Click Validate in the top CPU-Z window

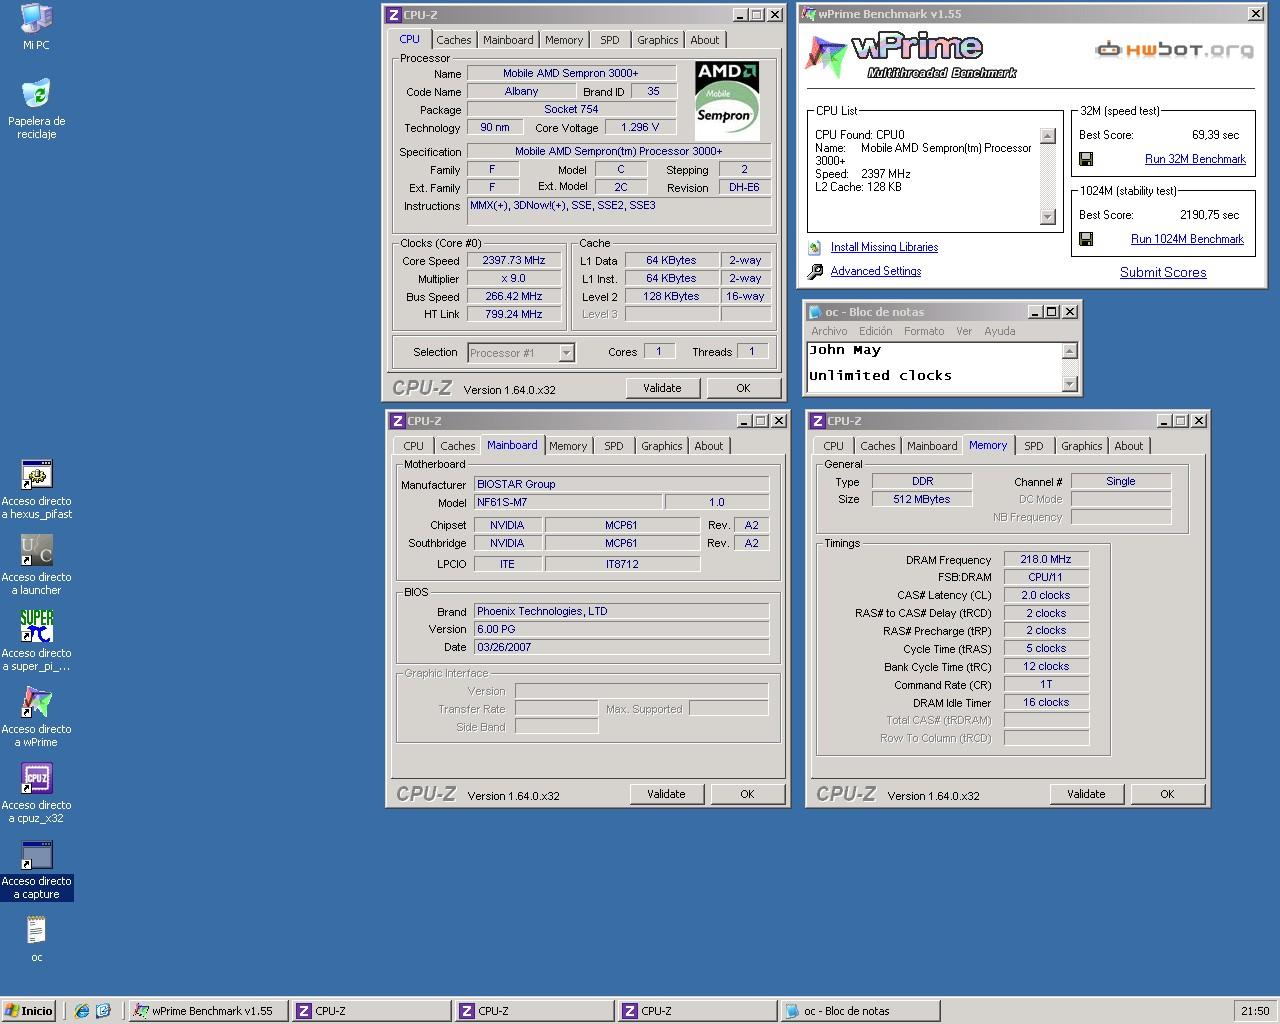pyautogui.click(x=662, y=388)
